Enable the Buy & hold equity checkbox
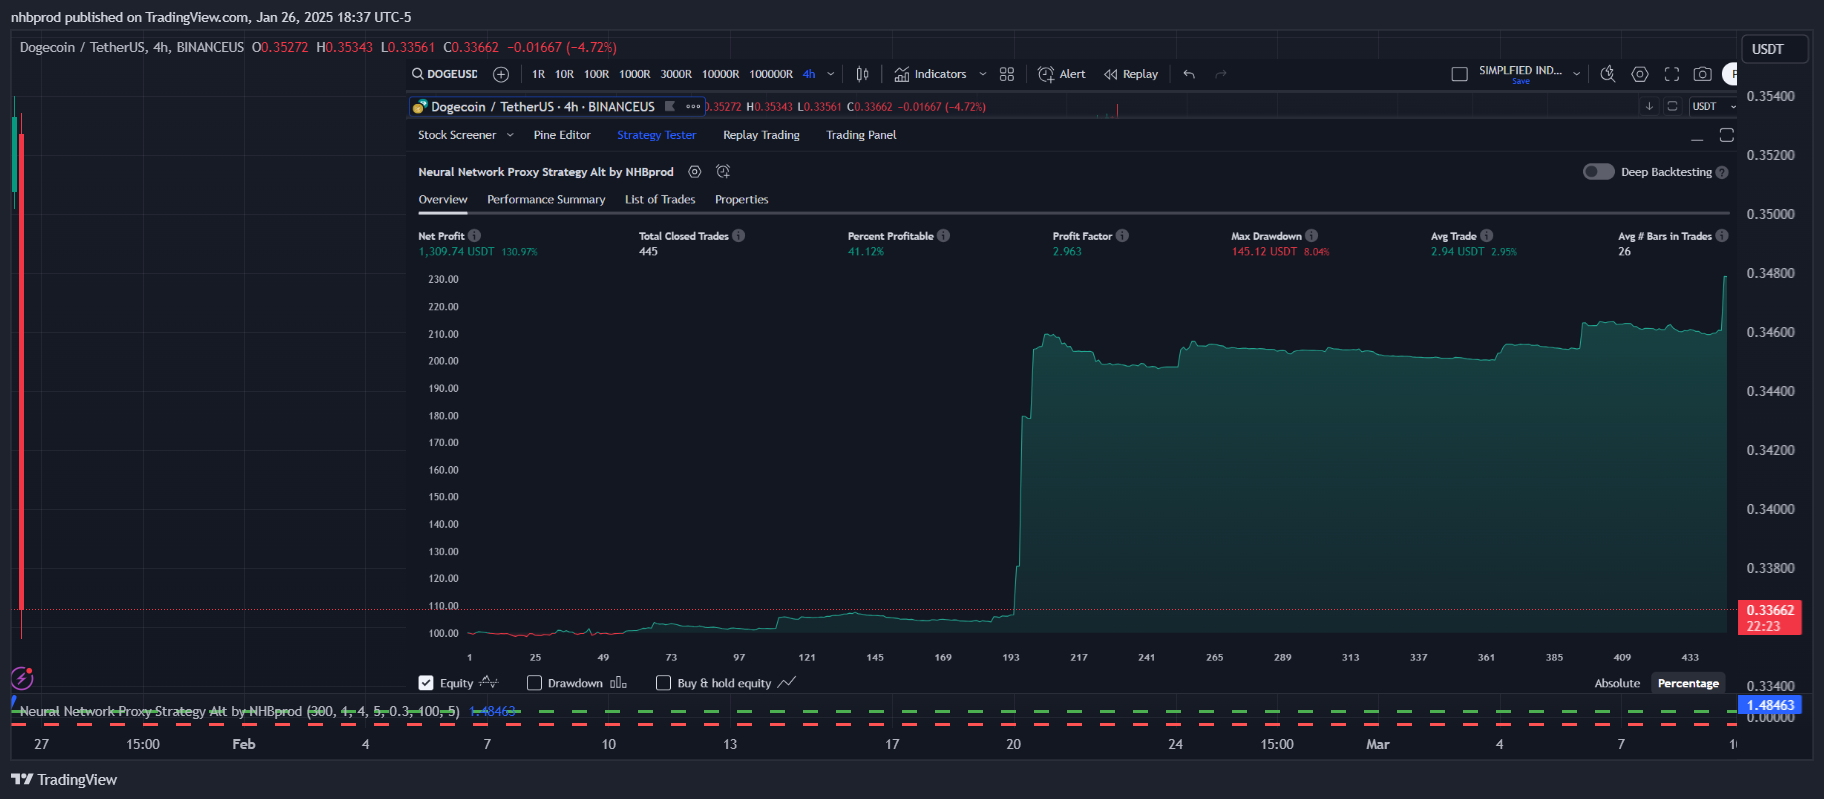This screenshot has height=799, width=1824. (663, 683)
